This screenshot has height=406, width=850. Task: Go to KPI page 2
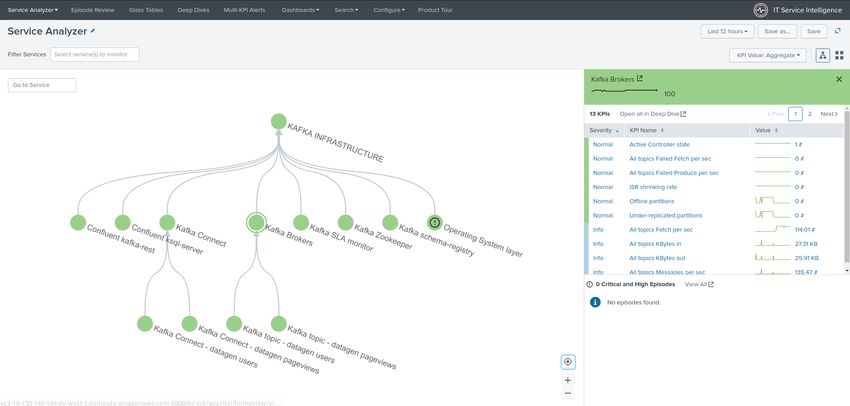(x=810, y=114)
